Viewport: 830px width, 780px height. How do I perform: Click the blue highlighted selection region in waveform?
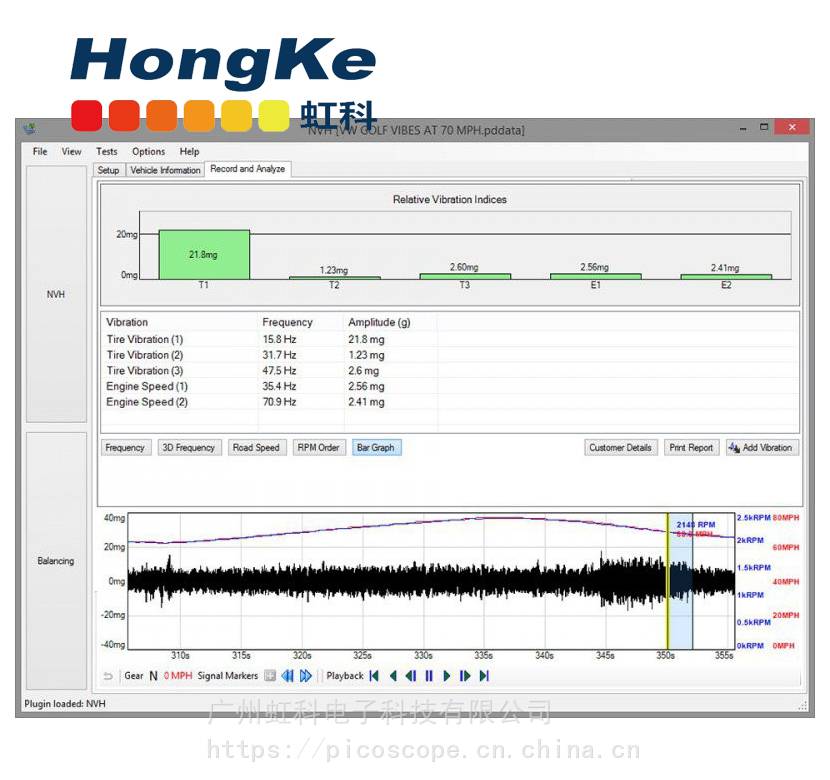tap(681, 581)
